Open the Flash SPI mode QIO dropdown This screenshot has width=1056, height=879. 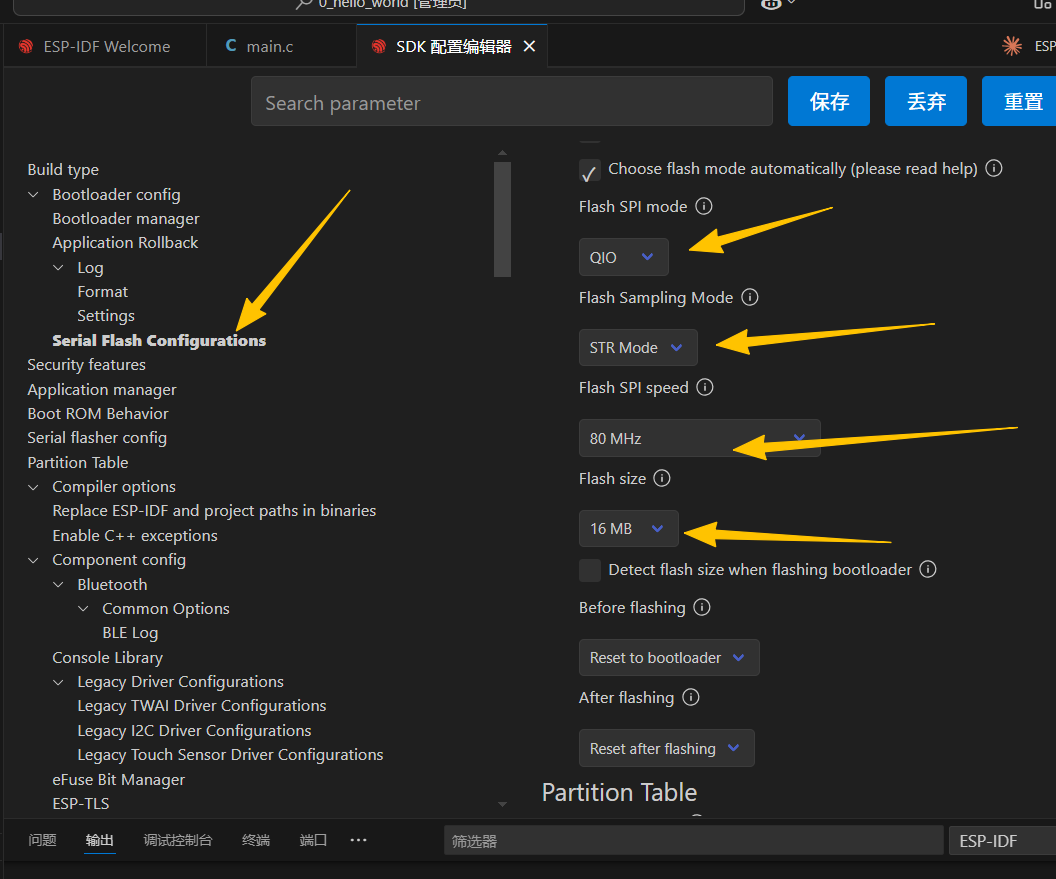tap(624, 257)
